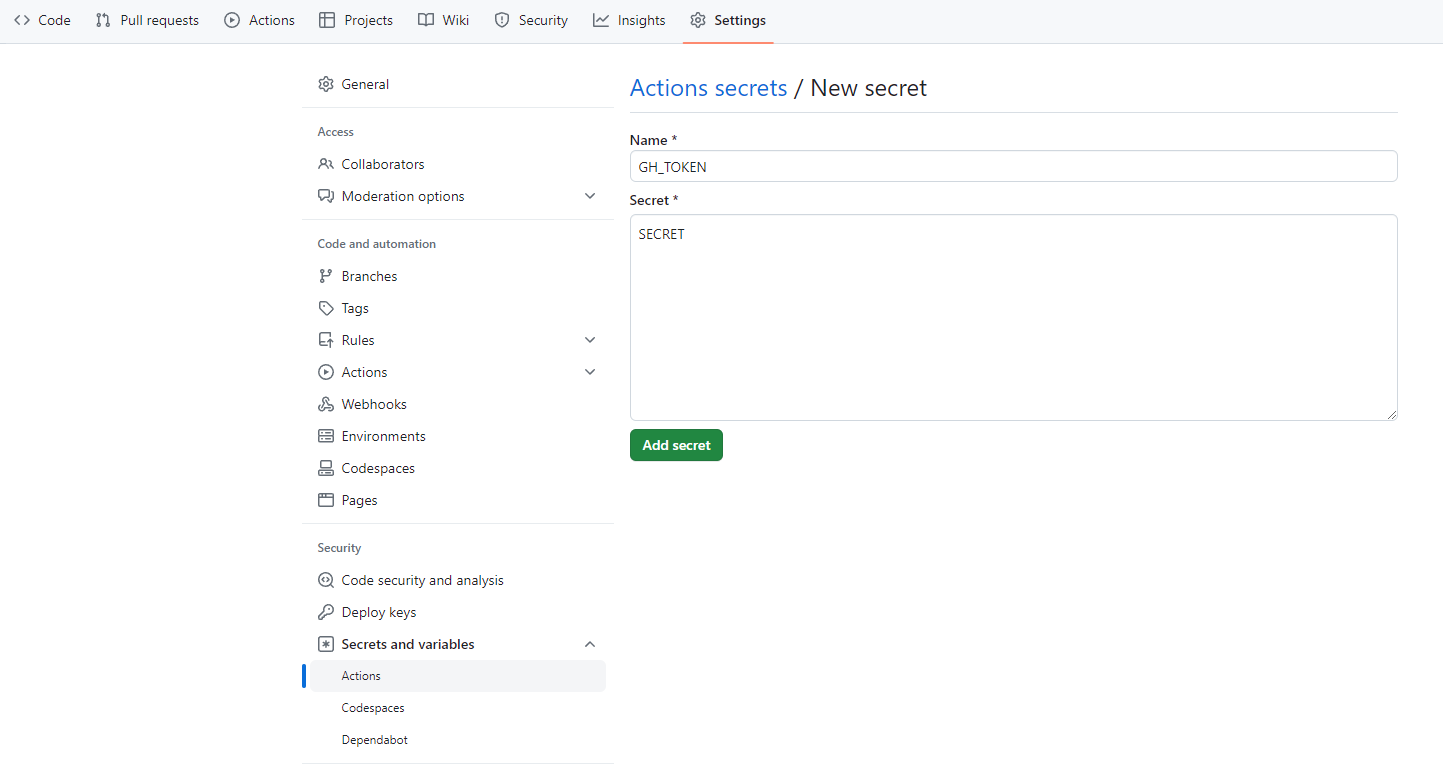The width and height of the screenshot is (1443, 771).
Task: Click the Secret textarea resize handle
Action: (1390, 413)
